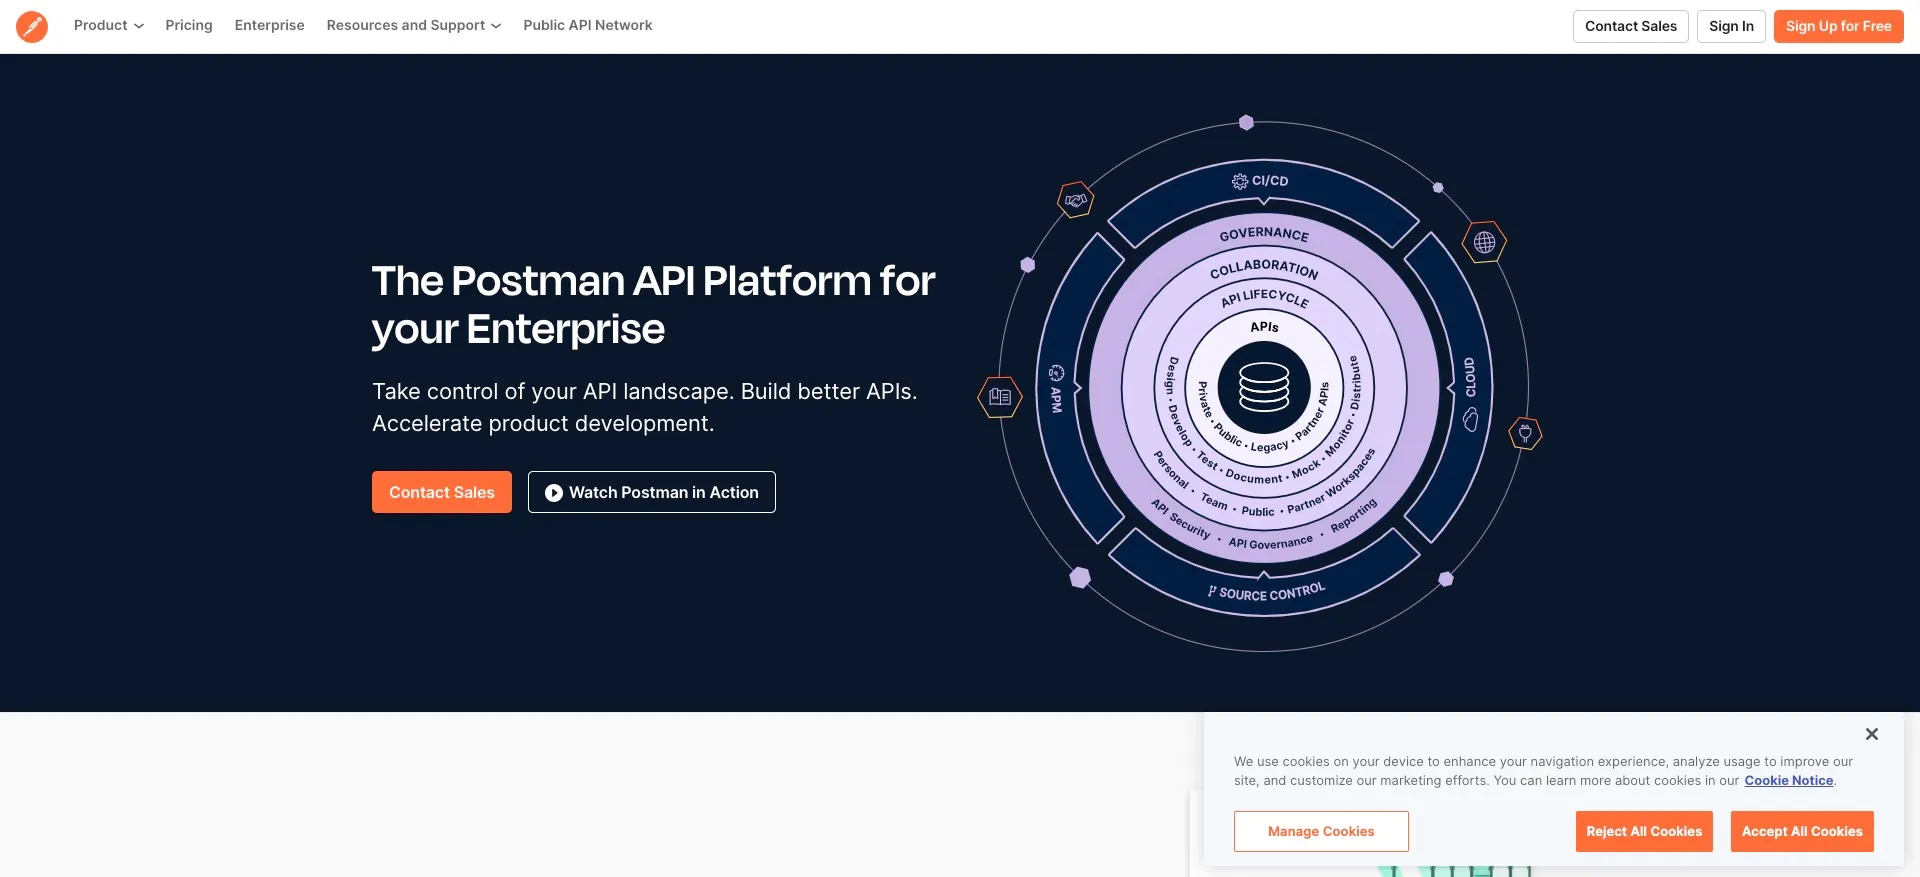Click the open book hexagon icon
The image size is (1920, 877).
coord(1000,397)
